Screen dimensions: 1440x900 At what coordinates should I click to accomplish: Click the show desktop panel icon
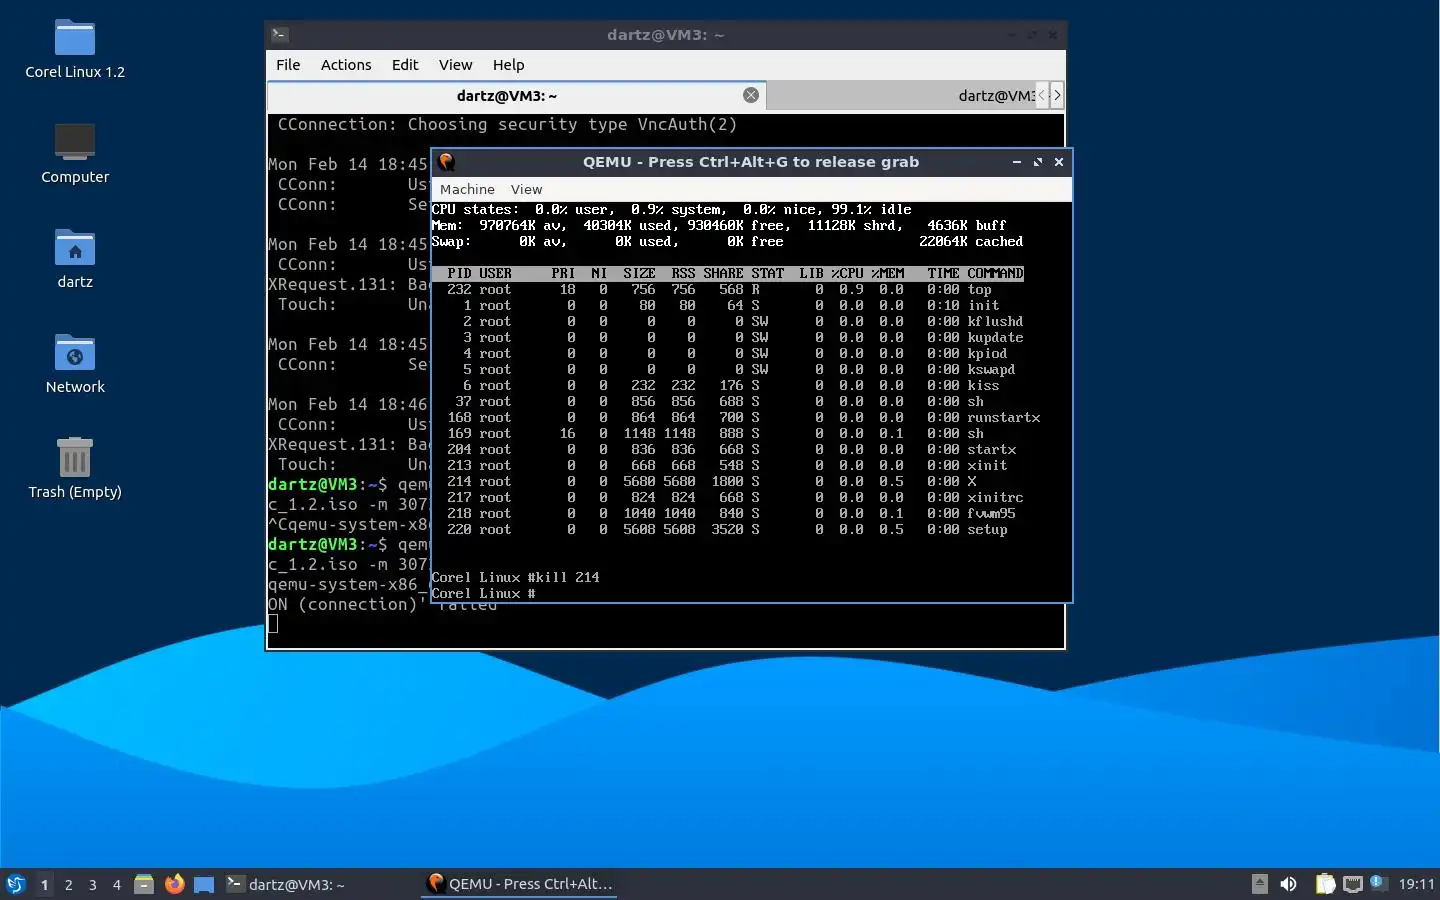[x=204, y=884]
